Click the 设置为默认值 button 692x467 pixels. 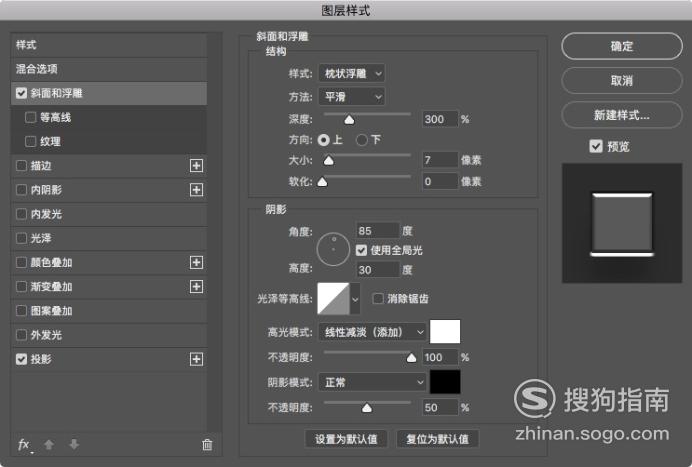click(x=346, y=439)
